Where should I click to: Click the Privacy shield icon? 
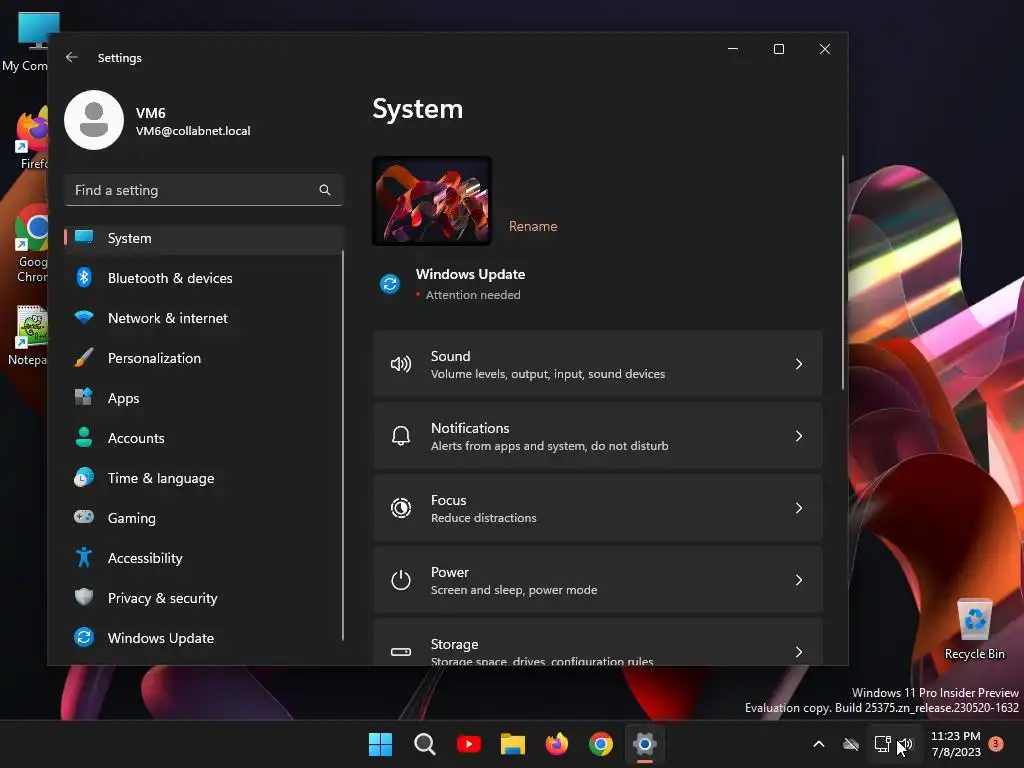[84, 597]
